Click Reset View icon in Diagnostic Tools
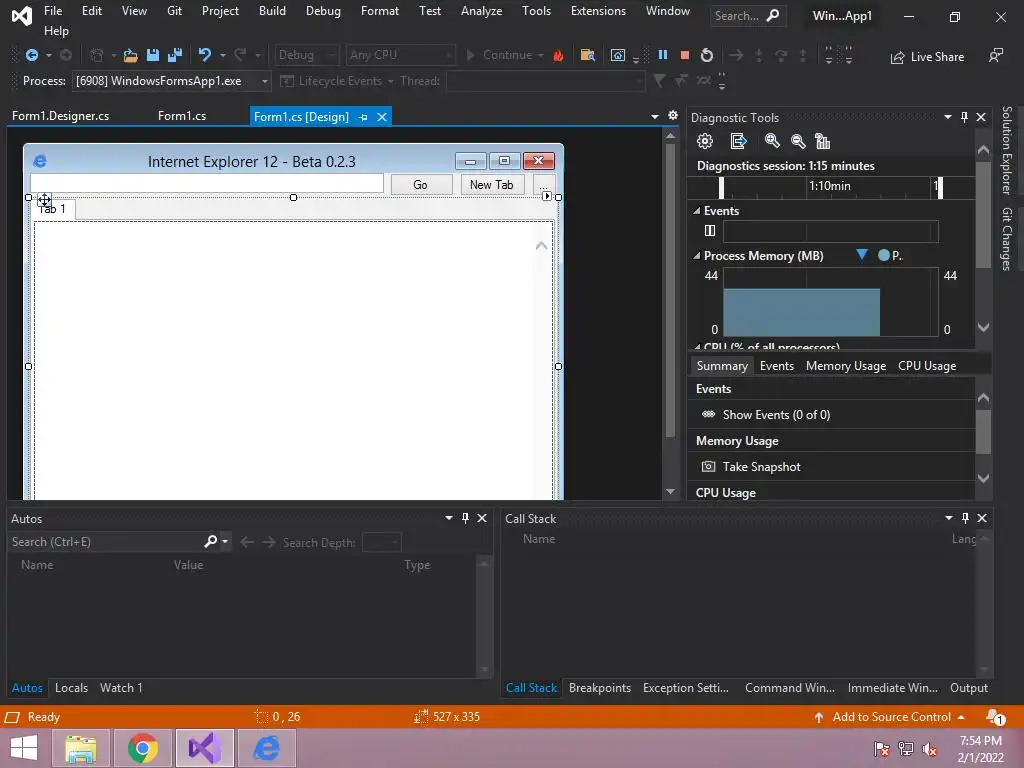1024x768 pixels. tap(822, 141)
